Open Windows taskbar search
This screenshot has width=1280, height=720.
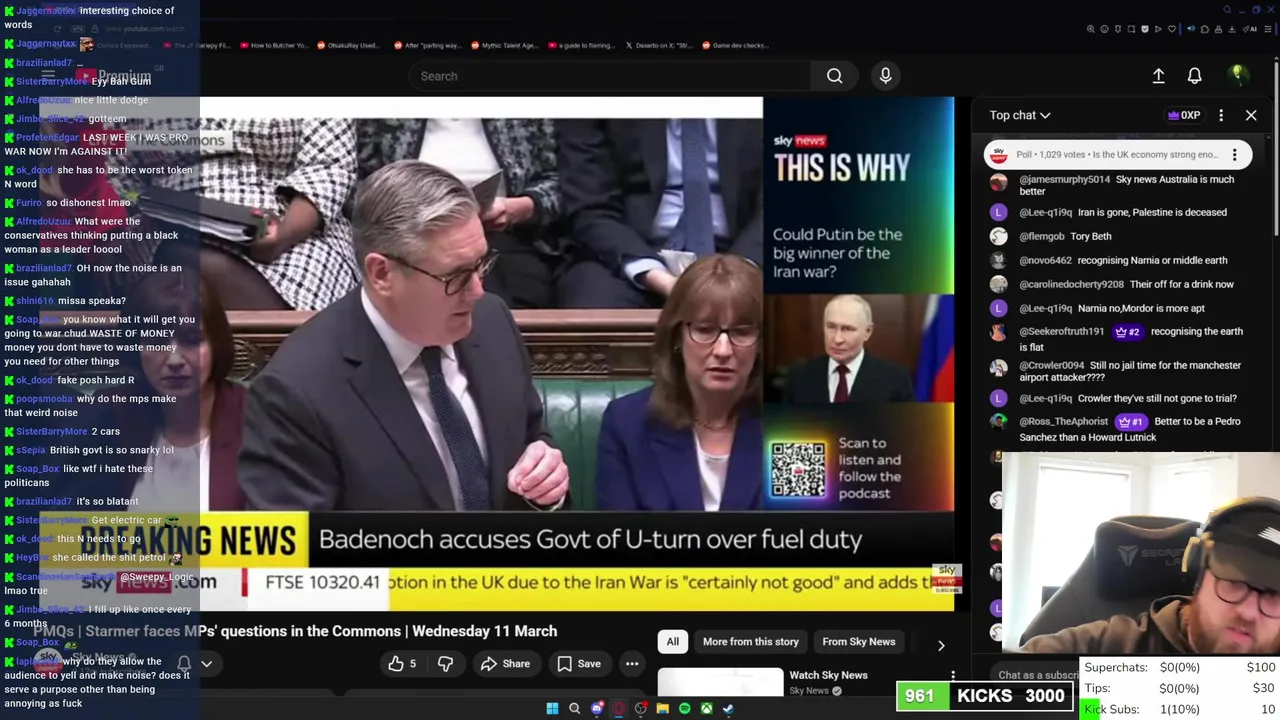pos(574,708)
